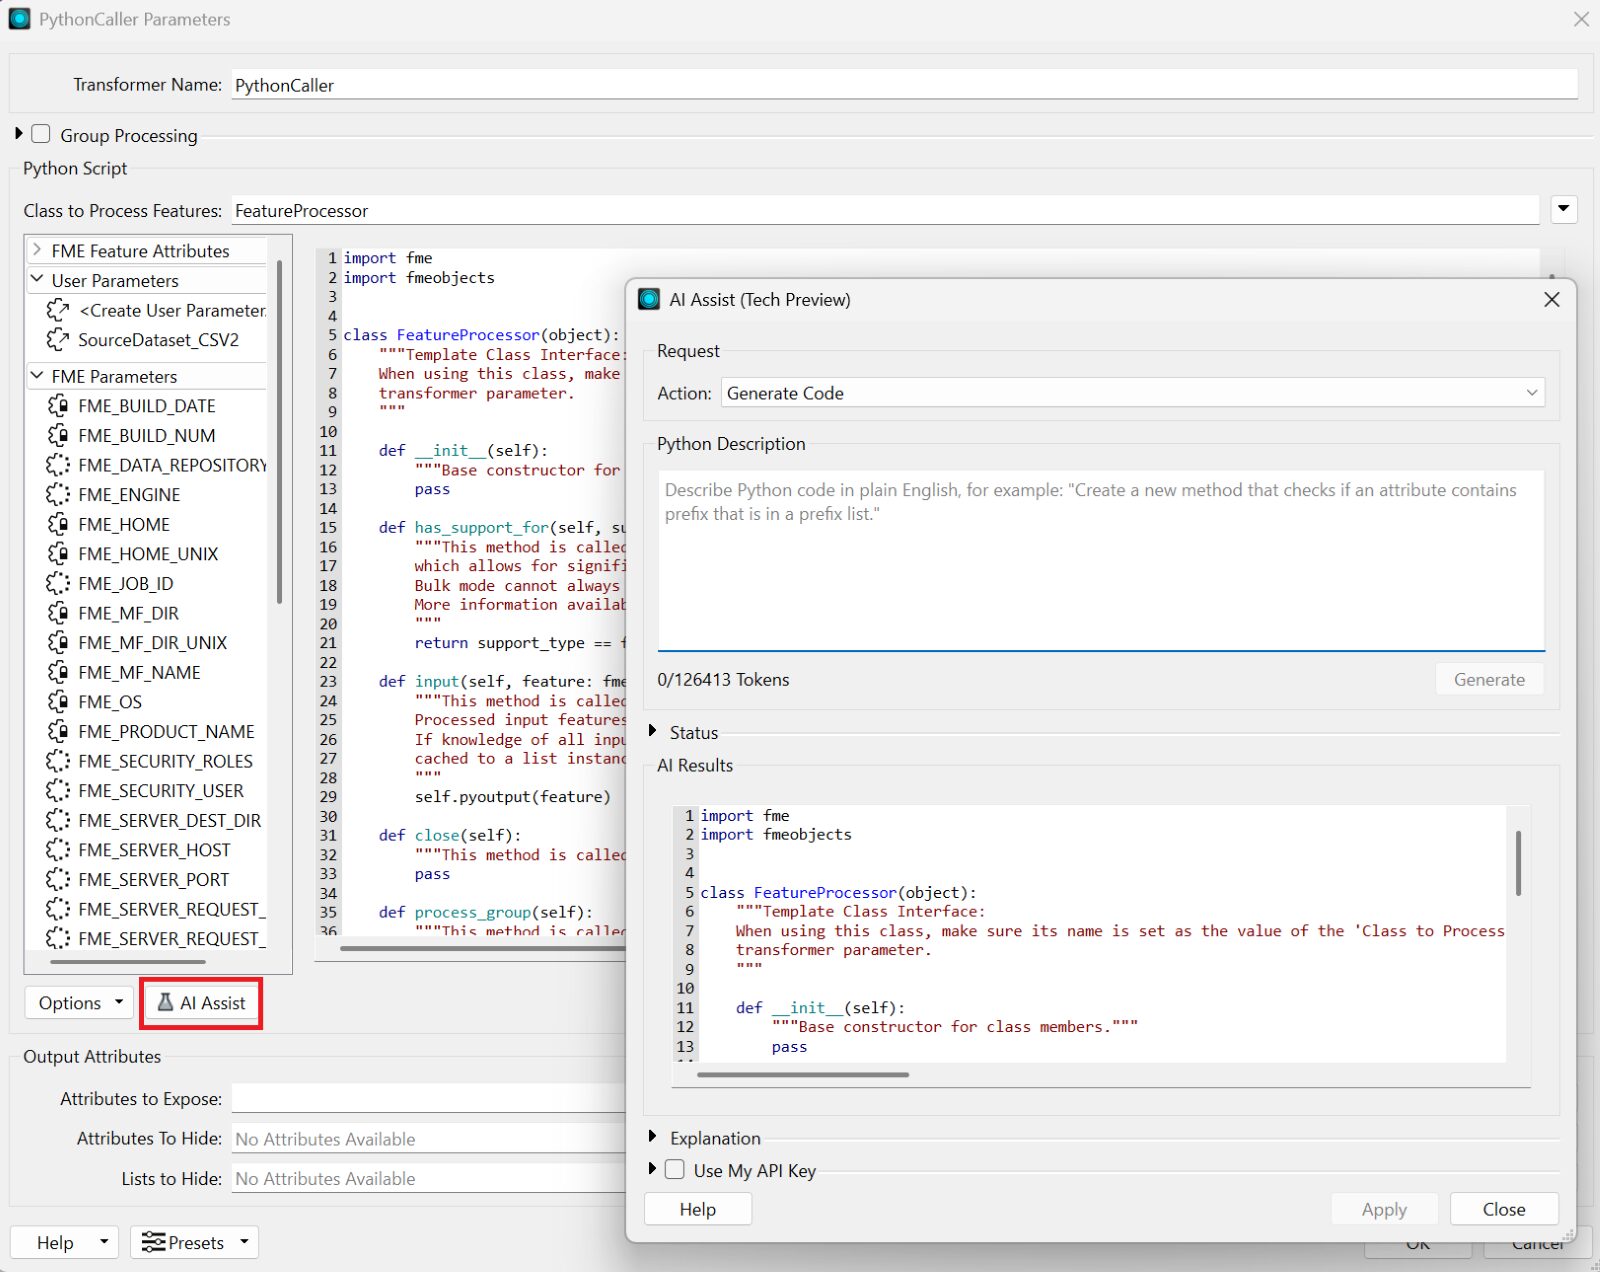Click the FME_MF_DIR_UNIX parameter icon
Screen dimensions: 1600x1272
click(58, 643)
